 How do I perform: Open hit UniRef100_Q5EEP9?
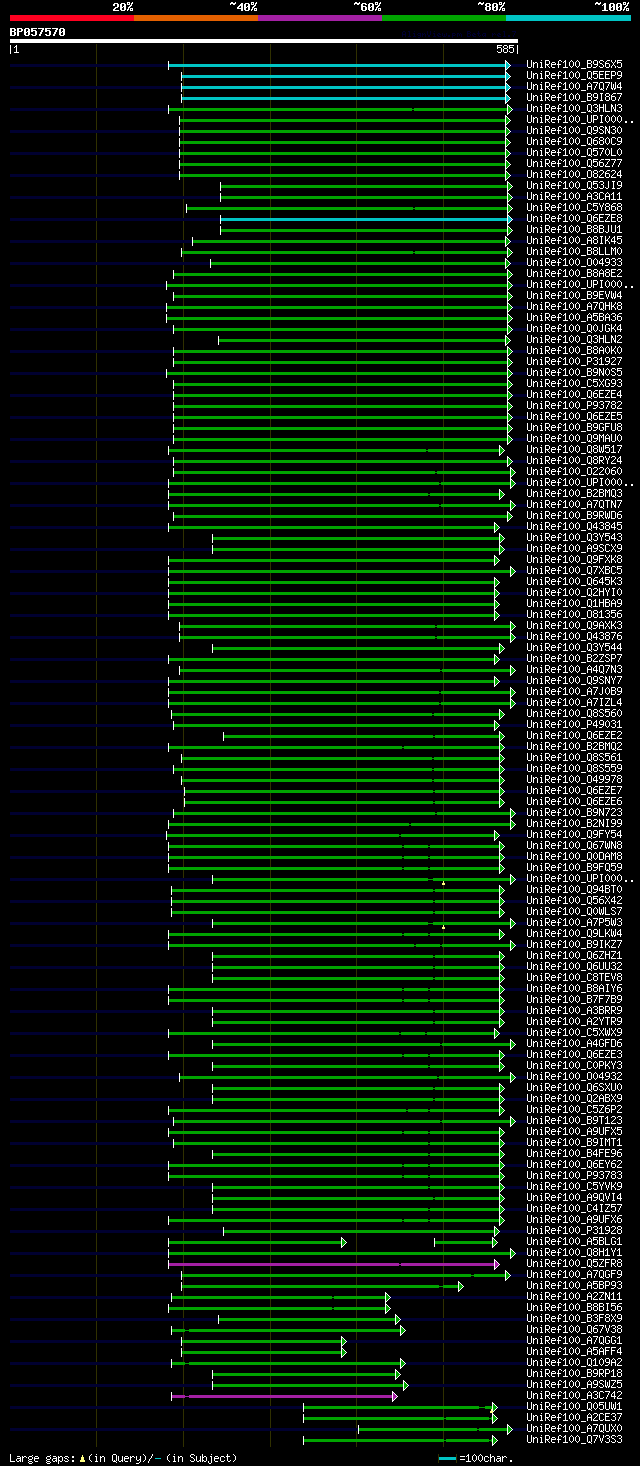574,75
